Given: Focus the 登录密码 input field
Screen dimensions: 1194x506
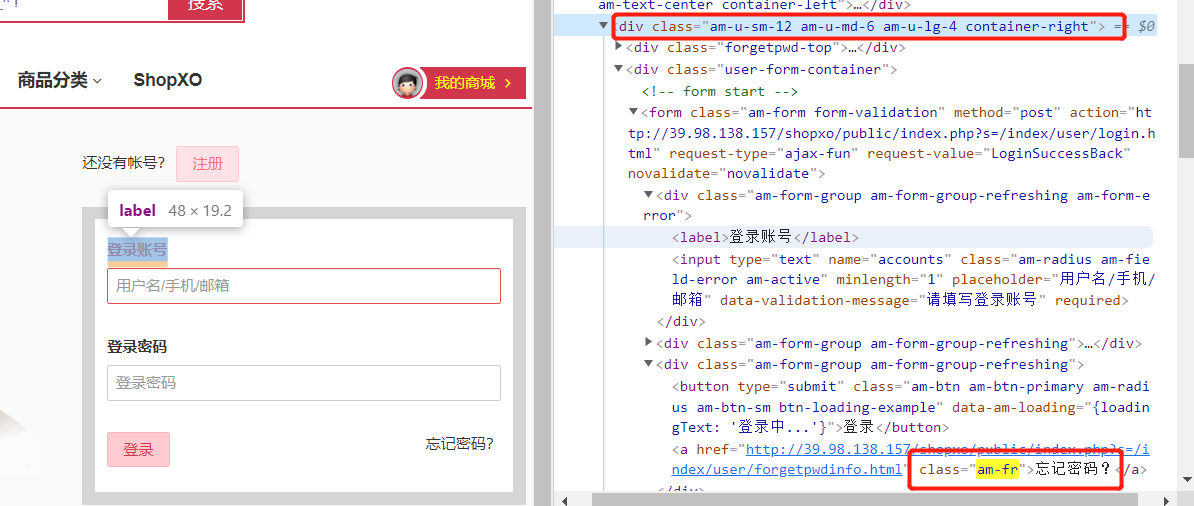Looking at the screenshot, I should pos(304,383).
